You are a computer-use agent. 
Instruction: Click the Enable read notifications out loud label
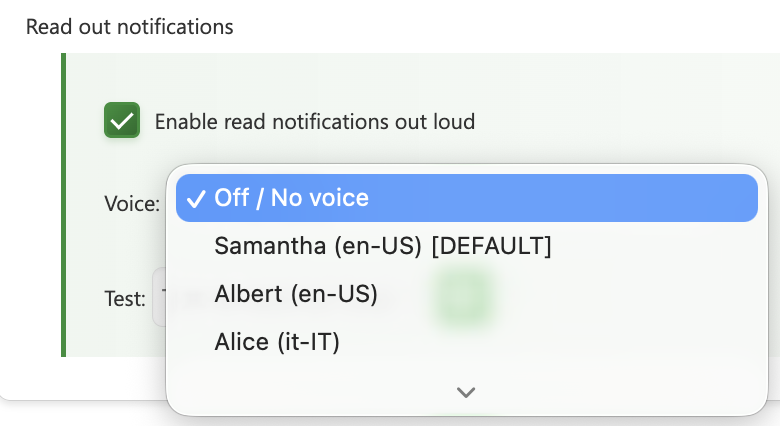click(x=314, y=123)
